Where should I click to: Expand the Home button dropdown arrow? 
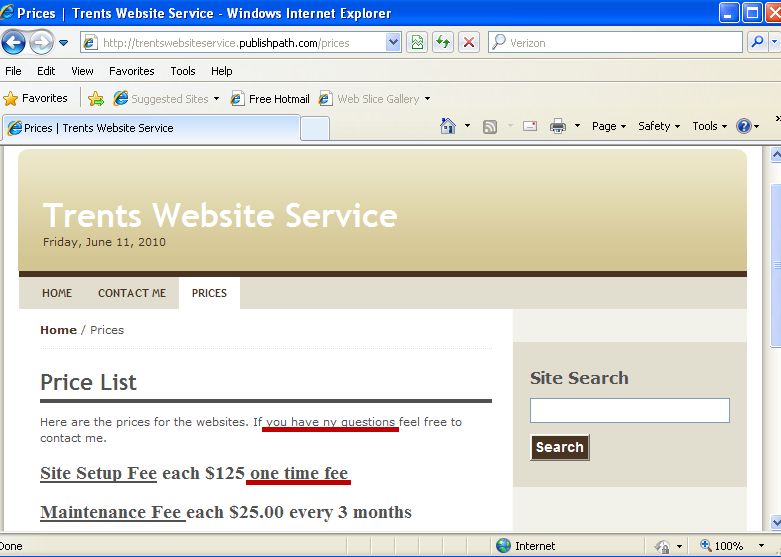point(467,126)
